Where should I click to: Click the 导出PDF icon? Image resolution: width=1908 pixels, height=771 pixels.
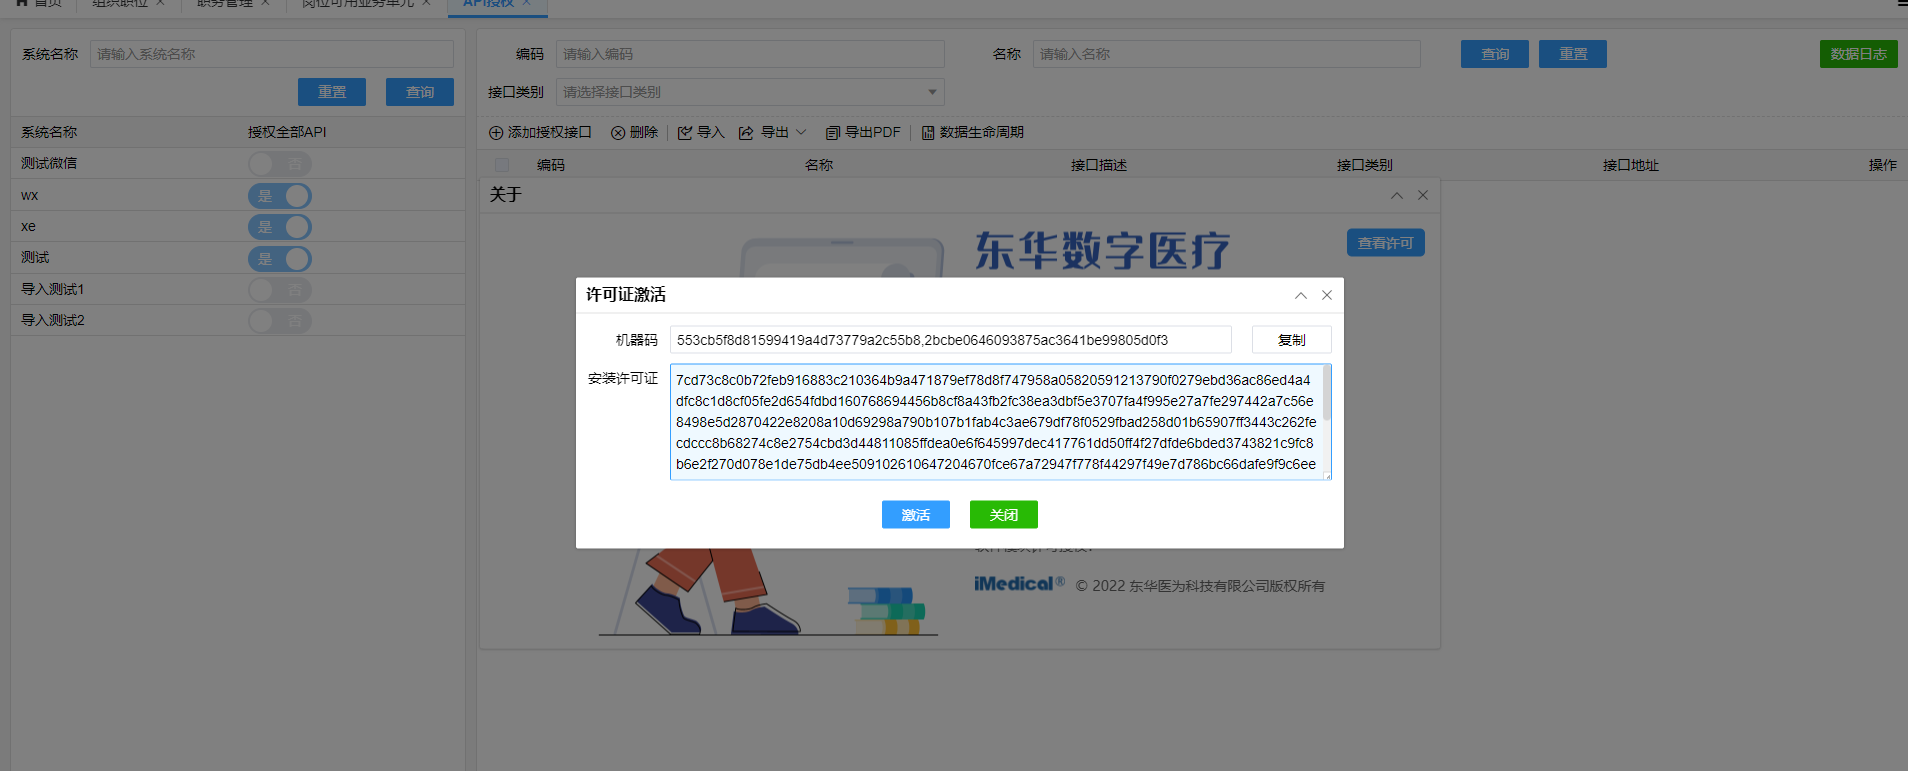(x=832, y=133)
